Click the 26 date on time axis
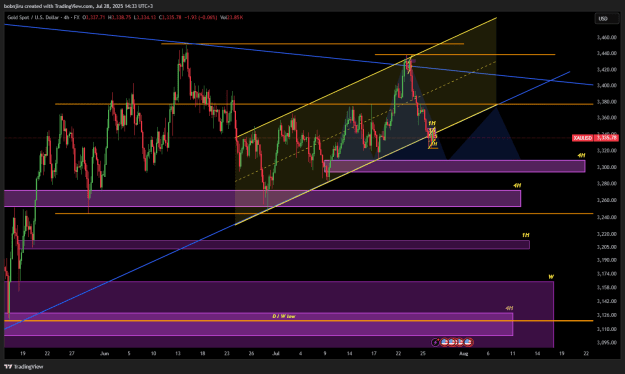 252,353
